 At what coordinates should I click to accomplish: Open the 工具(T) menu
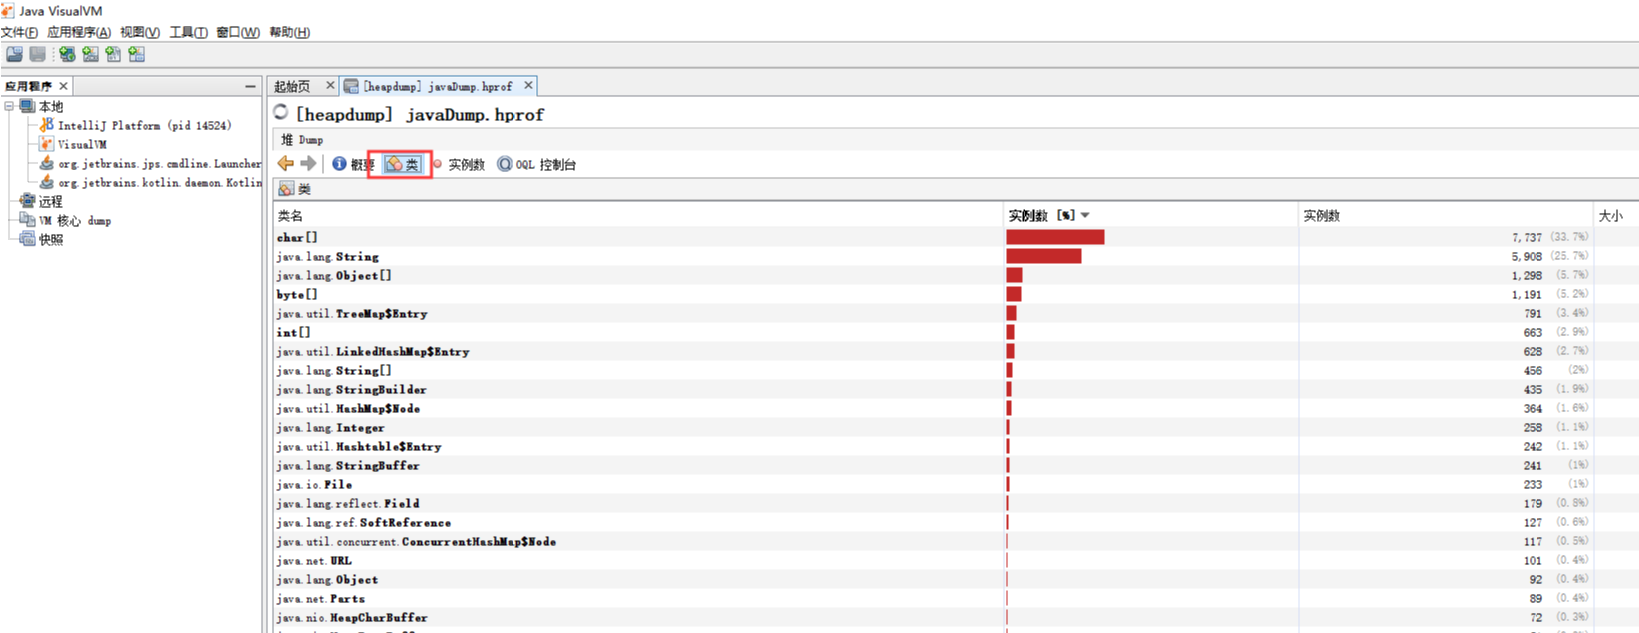coord(188,32)
